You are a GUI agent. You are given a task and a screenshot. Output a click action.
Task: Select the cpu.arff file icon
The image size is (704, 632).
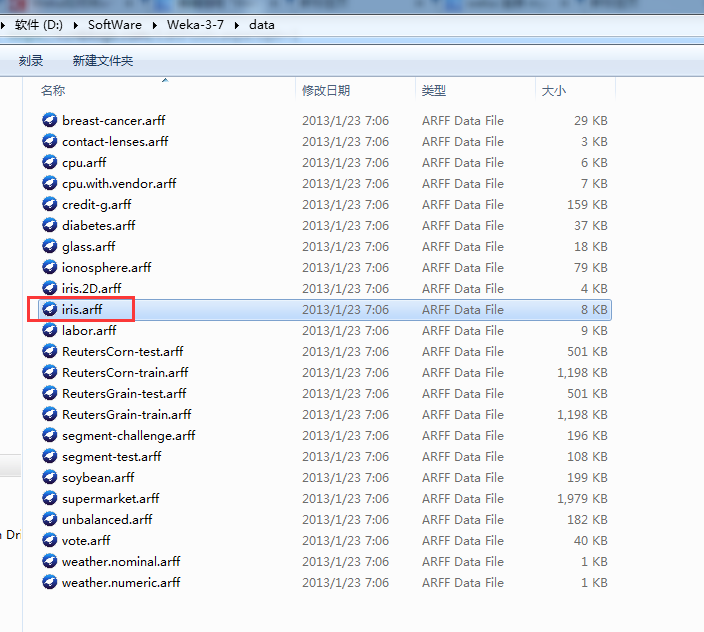49,162
